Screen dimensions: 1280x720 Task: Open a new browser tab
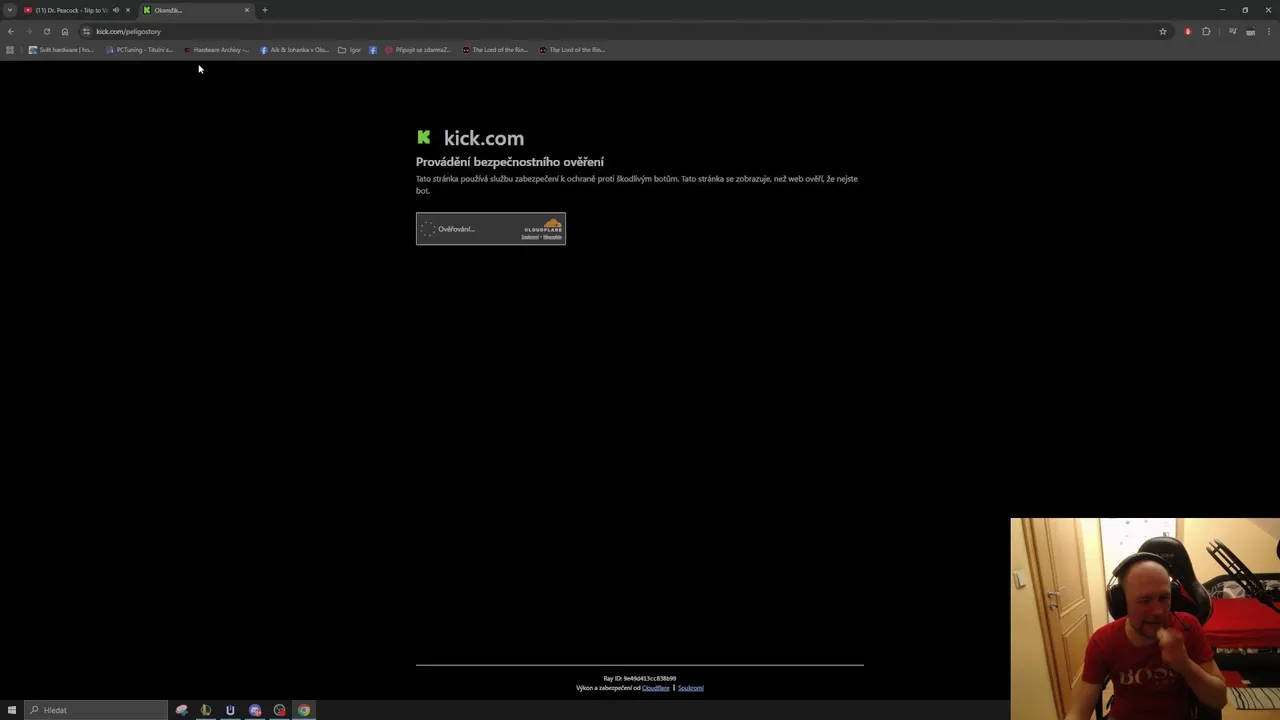coord(265,10)
